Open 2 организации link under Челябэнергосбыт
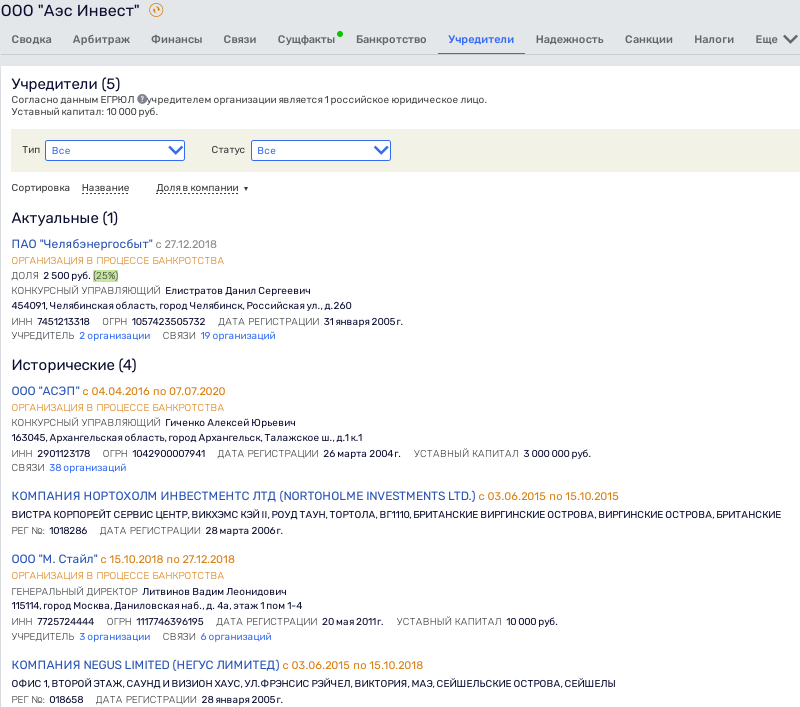Viewport: 800px width, 707px height. tap(115, 336)
